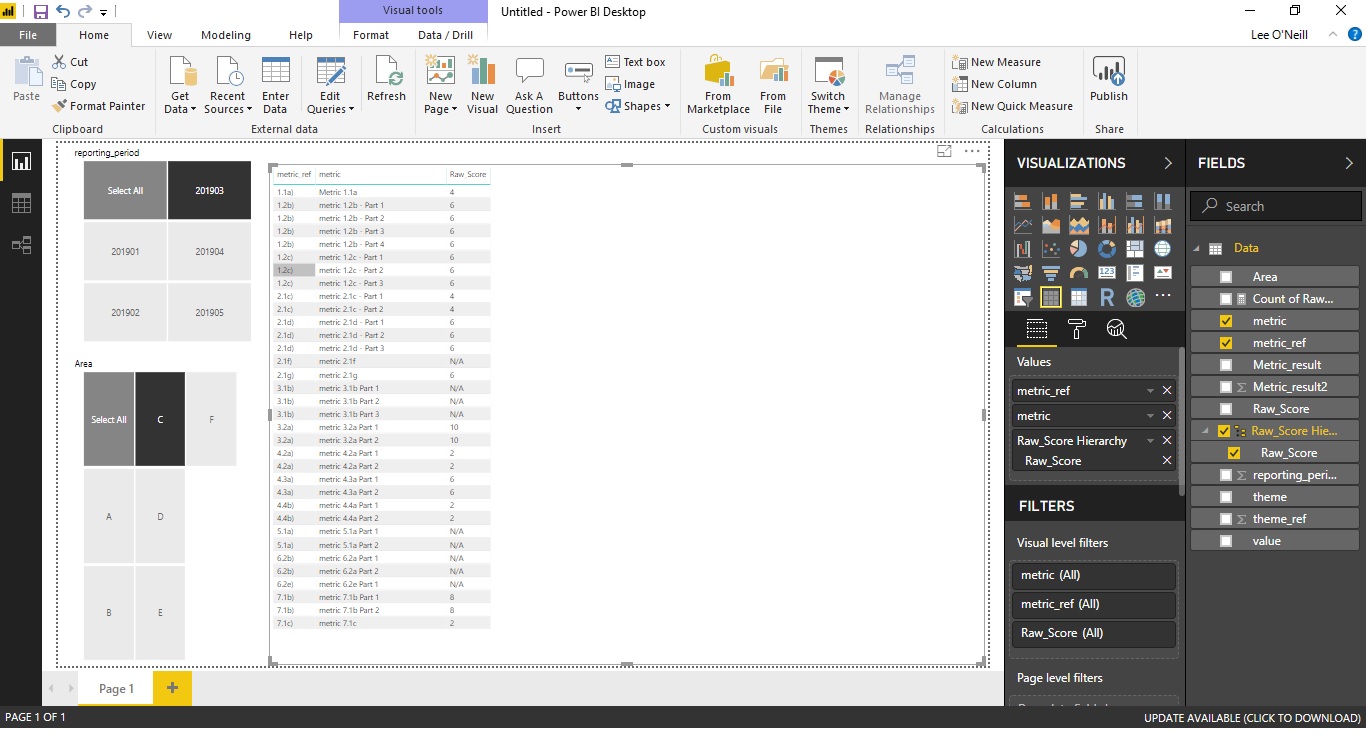Image resolution: width=1366 pixels, height=737 pixels.
Task: Check the Area field checkbox
Action: [x=1226, y=277]
